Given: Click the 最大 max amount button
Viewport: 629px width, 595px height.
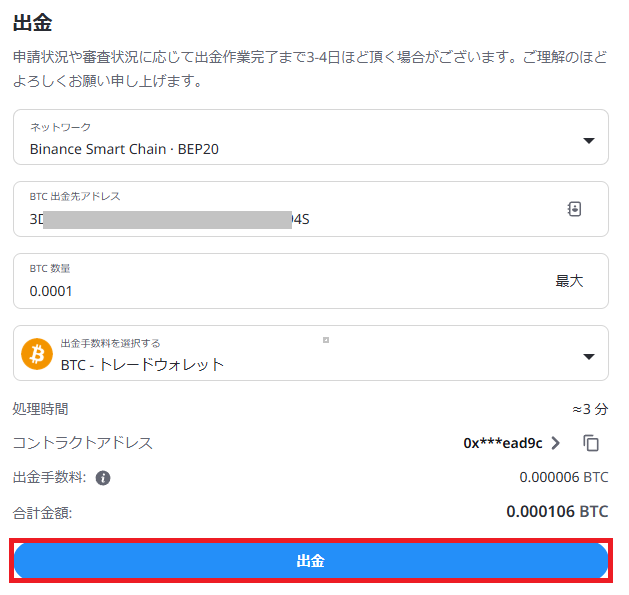Looking at the screenshot, I should [x=569, y=281].
